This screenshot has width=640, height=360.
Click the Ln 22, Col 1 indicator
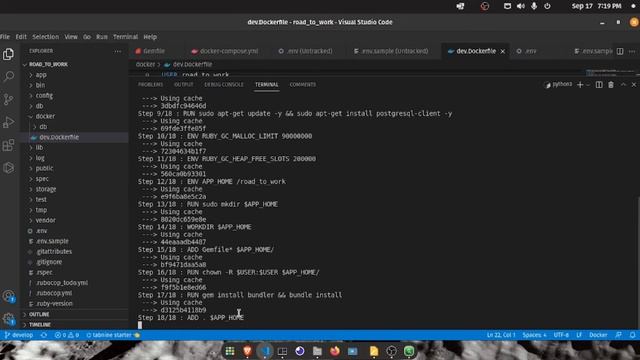pyautogui.click(x=501, y=335)
